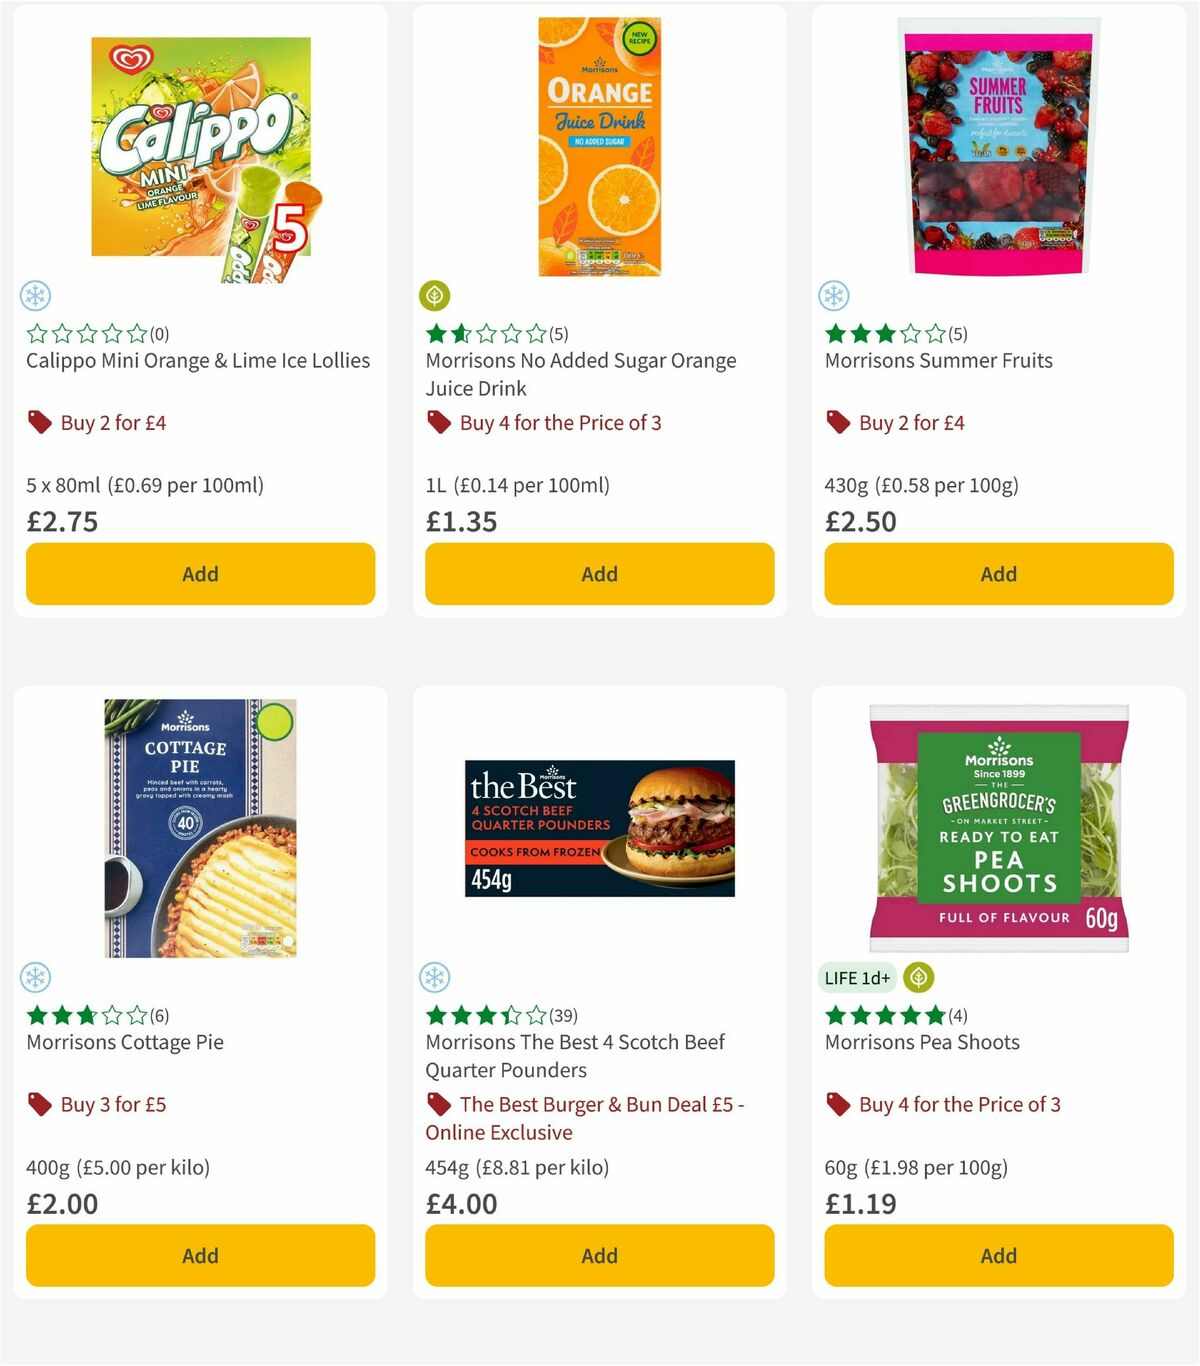Click the frozen snowflake icon on Calippo lollies
This screenshot has width=1200, height=1366.
click(35, 295)
